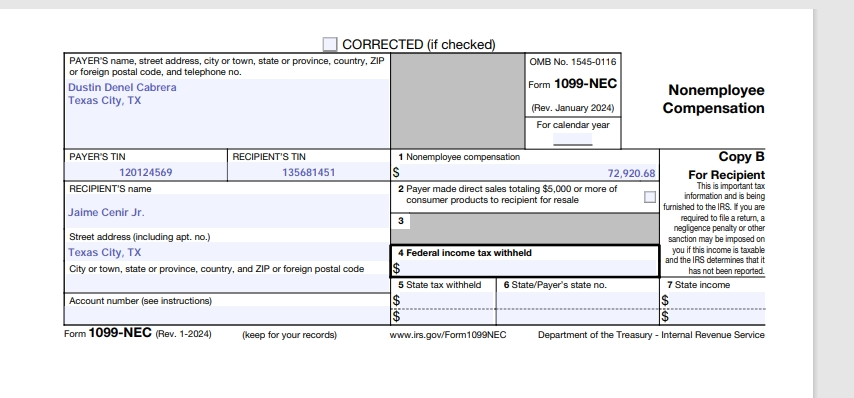The image size is (854, 398).
Task: Click the empty city, state, ZIP field
Action: [x=227, y=283]
